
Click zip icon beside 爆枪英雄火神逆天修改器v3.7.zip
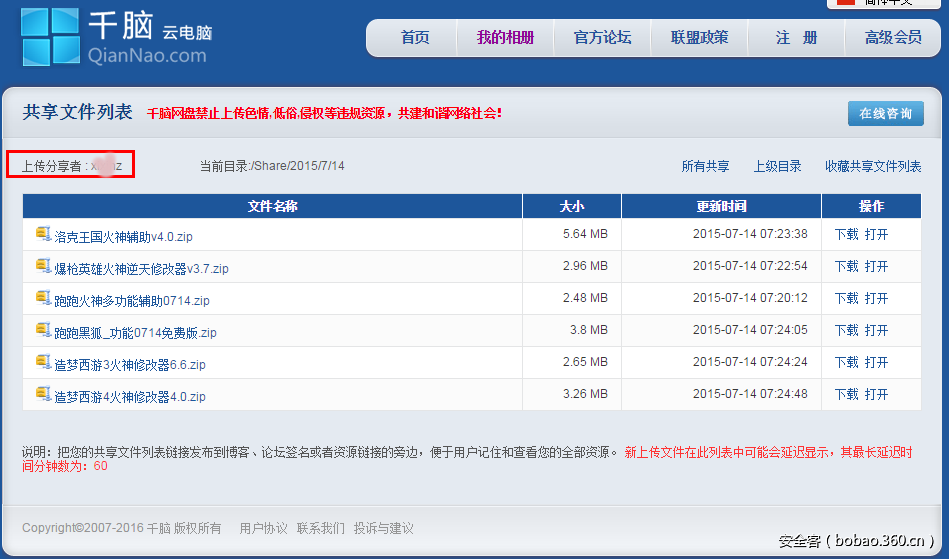pyautogui.click(x=43, y=266)
